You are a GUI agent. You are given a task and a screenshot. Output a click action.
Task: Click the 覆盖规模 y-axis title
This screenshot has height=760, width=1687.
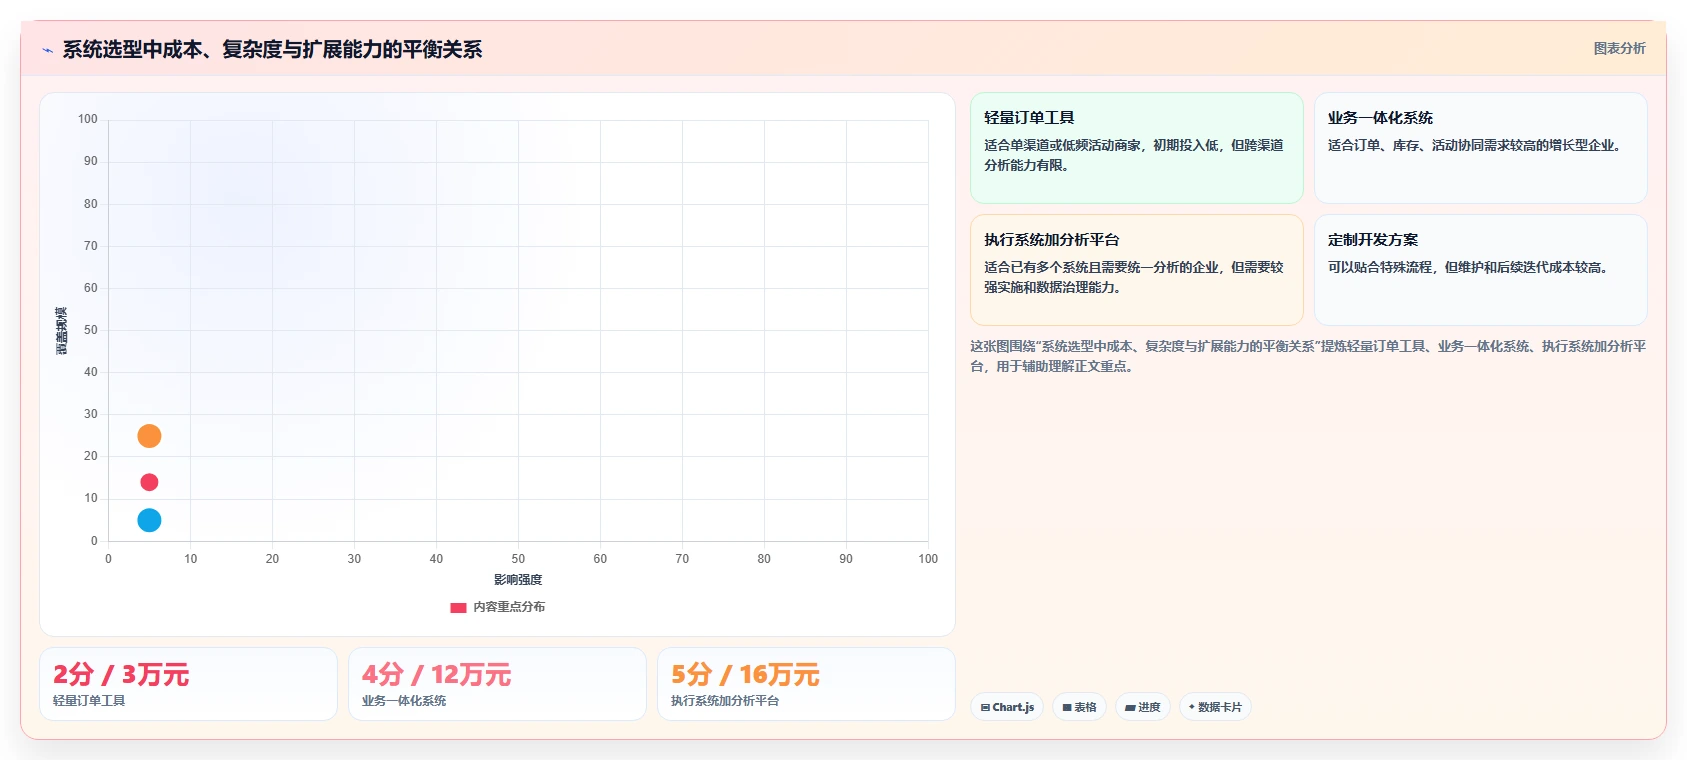tap(62, 331)
